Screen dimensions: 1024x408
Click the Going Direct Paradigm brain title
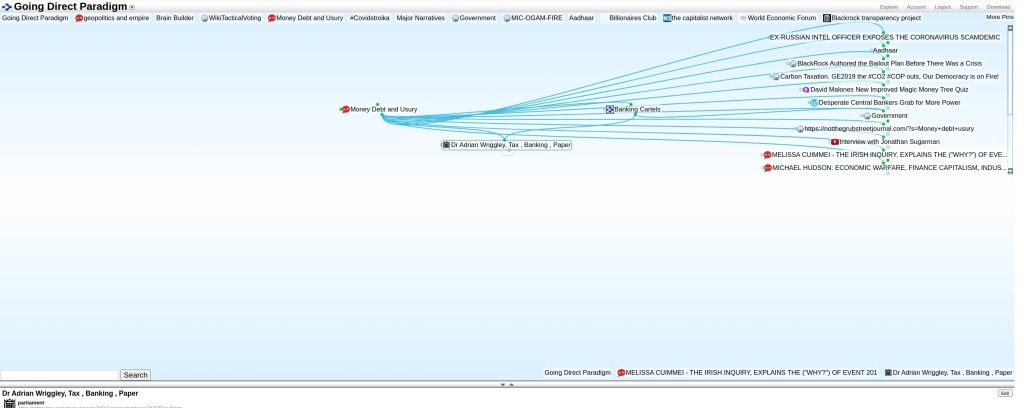tap(71, 7)
